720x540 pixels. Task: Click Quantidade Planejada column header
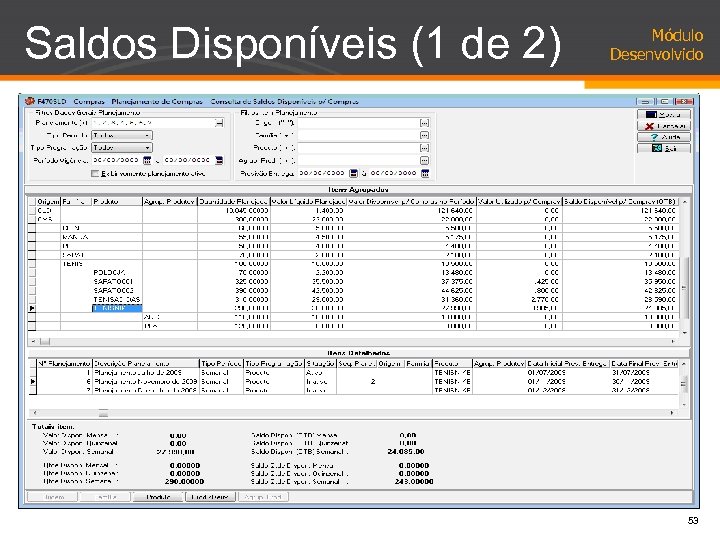234,202
